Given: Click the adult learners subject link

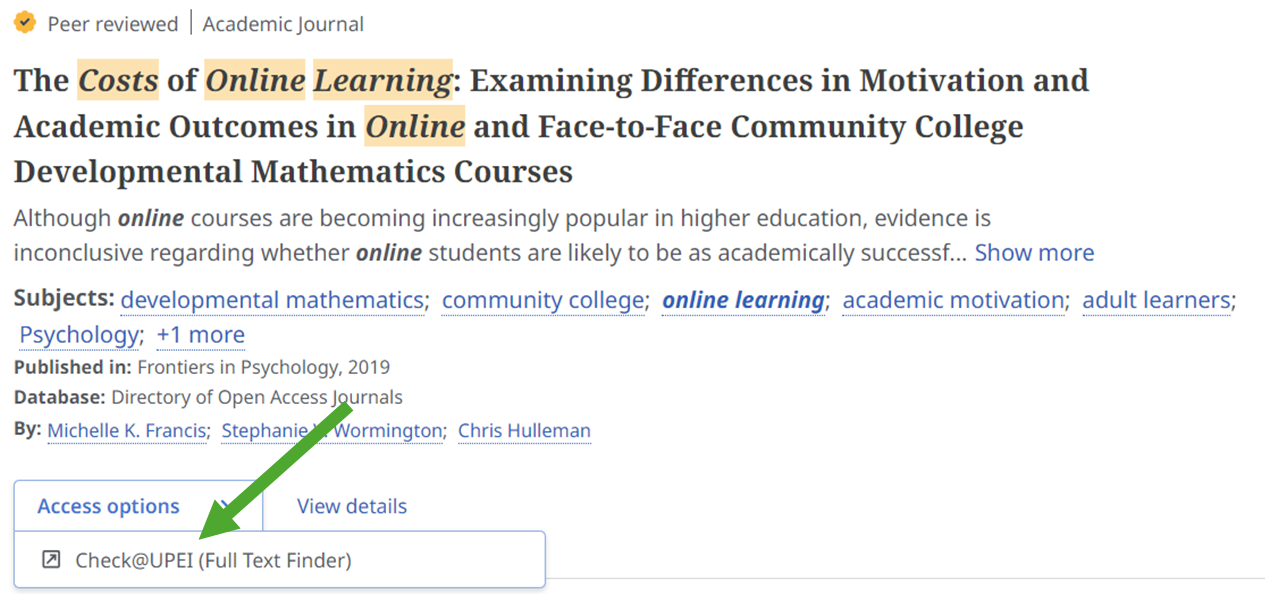Looking at the screenshot, I should tap(1156, 300).
